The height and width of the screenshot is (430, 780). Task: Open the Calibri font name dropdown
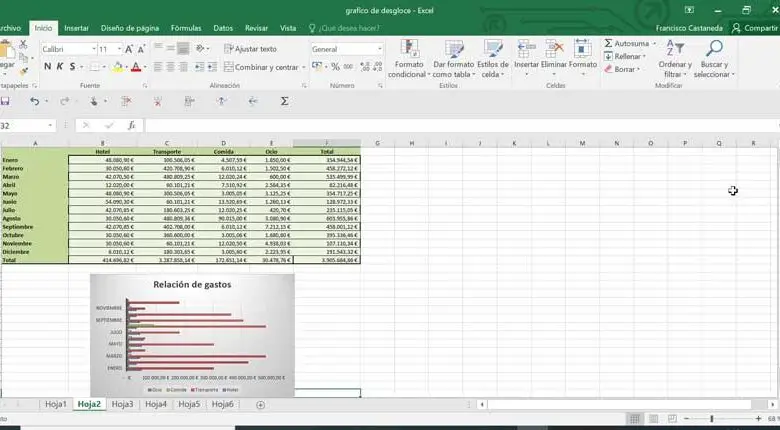pyautogui.click(x=94, y=49)
